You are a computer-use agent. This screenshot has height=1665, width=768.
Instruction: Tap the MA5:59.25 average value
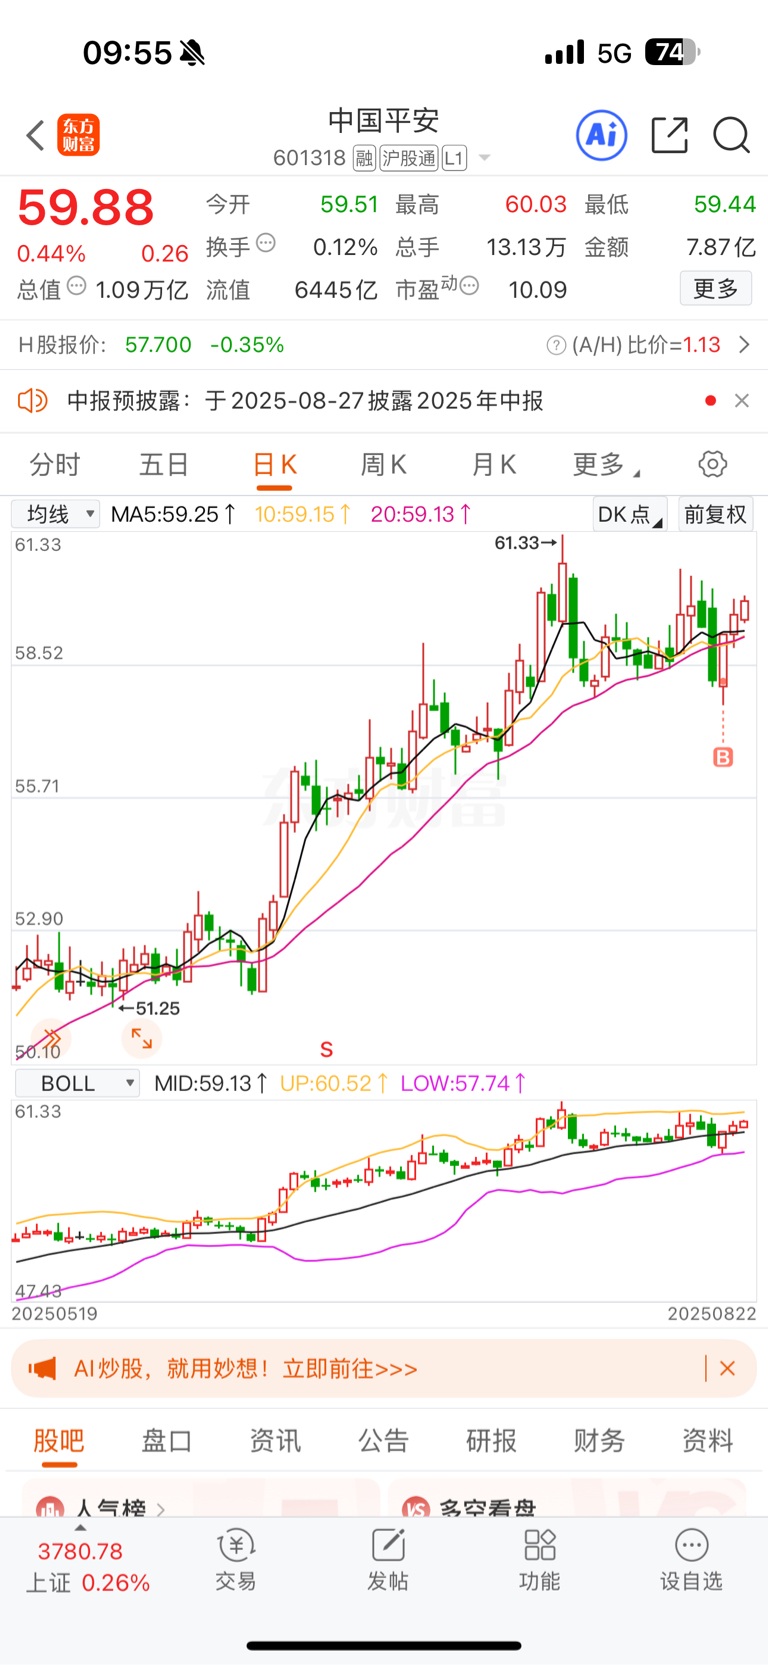[174, 514]
